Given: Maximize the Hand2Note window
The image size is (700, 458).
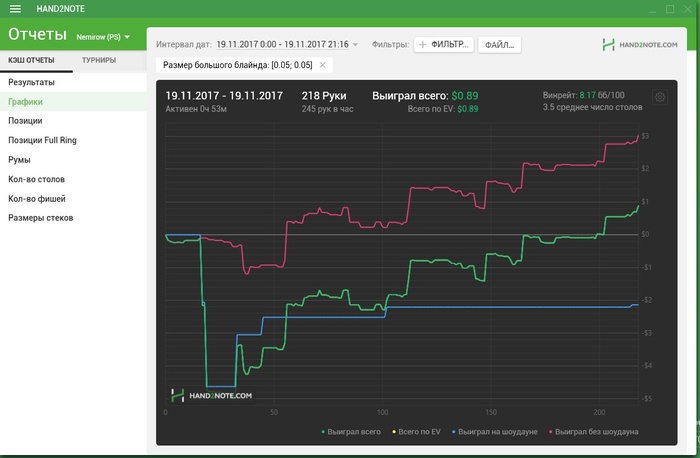Looking at the screenshot, I should click(x=670, y=9).
